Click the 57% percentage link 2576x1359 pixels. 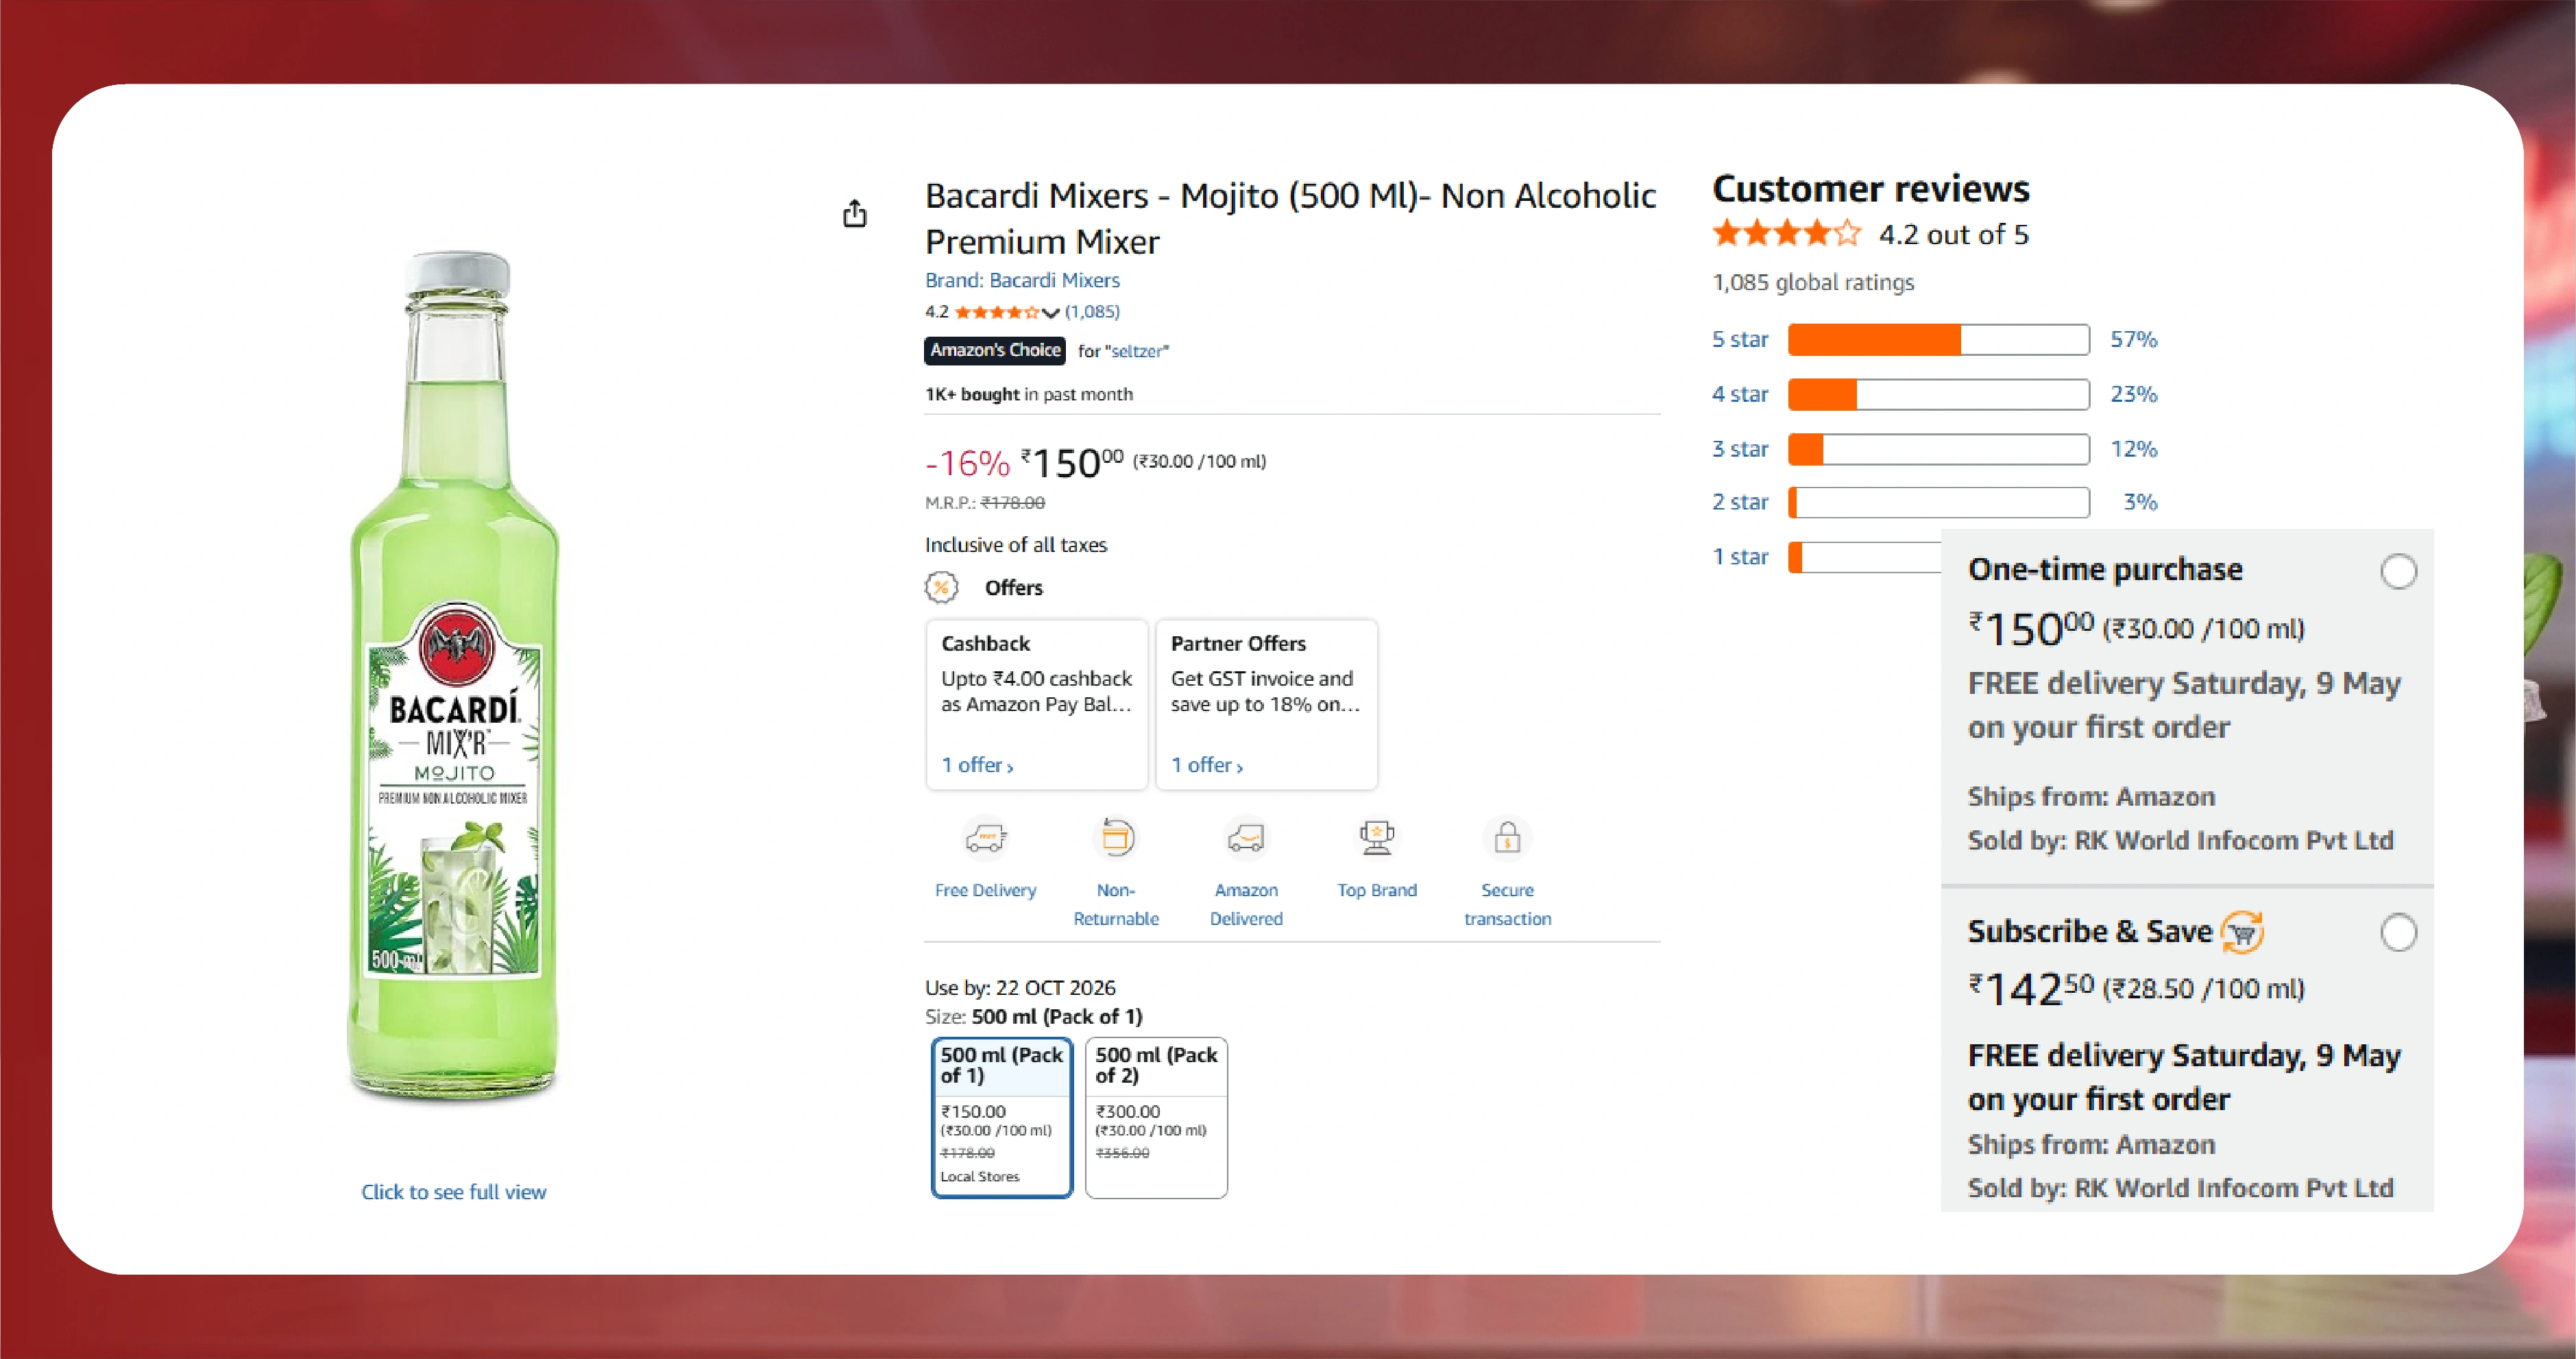click(x=2133, y=339)
